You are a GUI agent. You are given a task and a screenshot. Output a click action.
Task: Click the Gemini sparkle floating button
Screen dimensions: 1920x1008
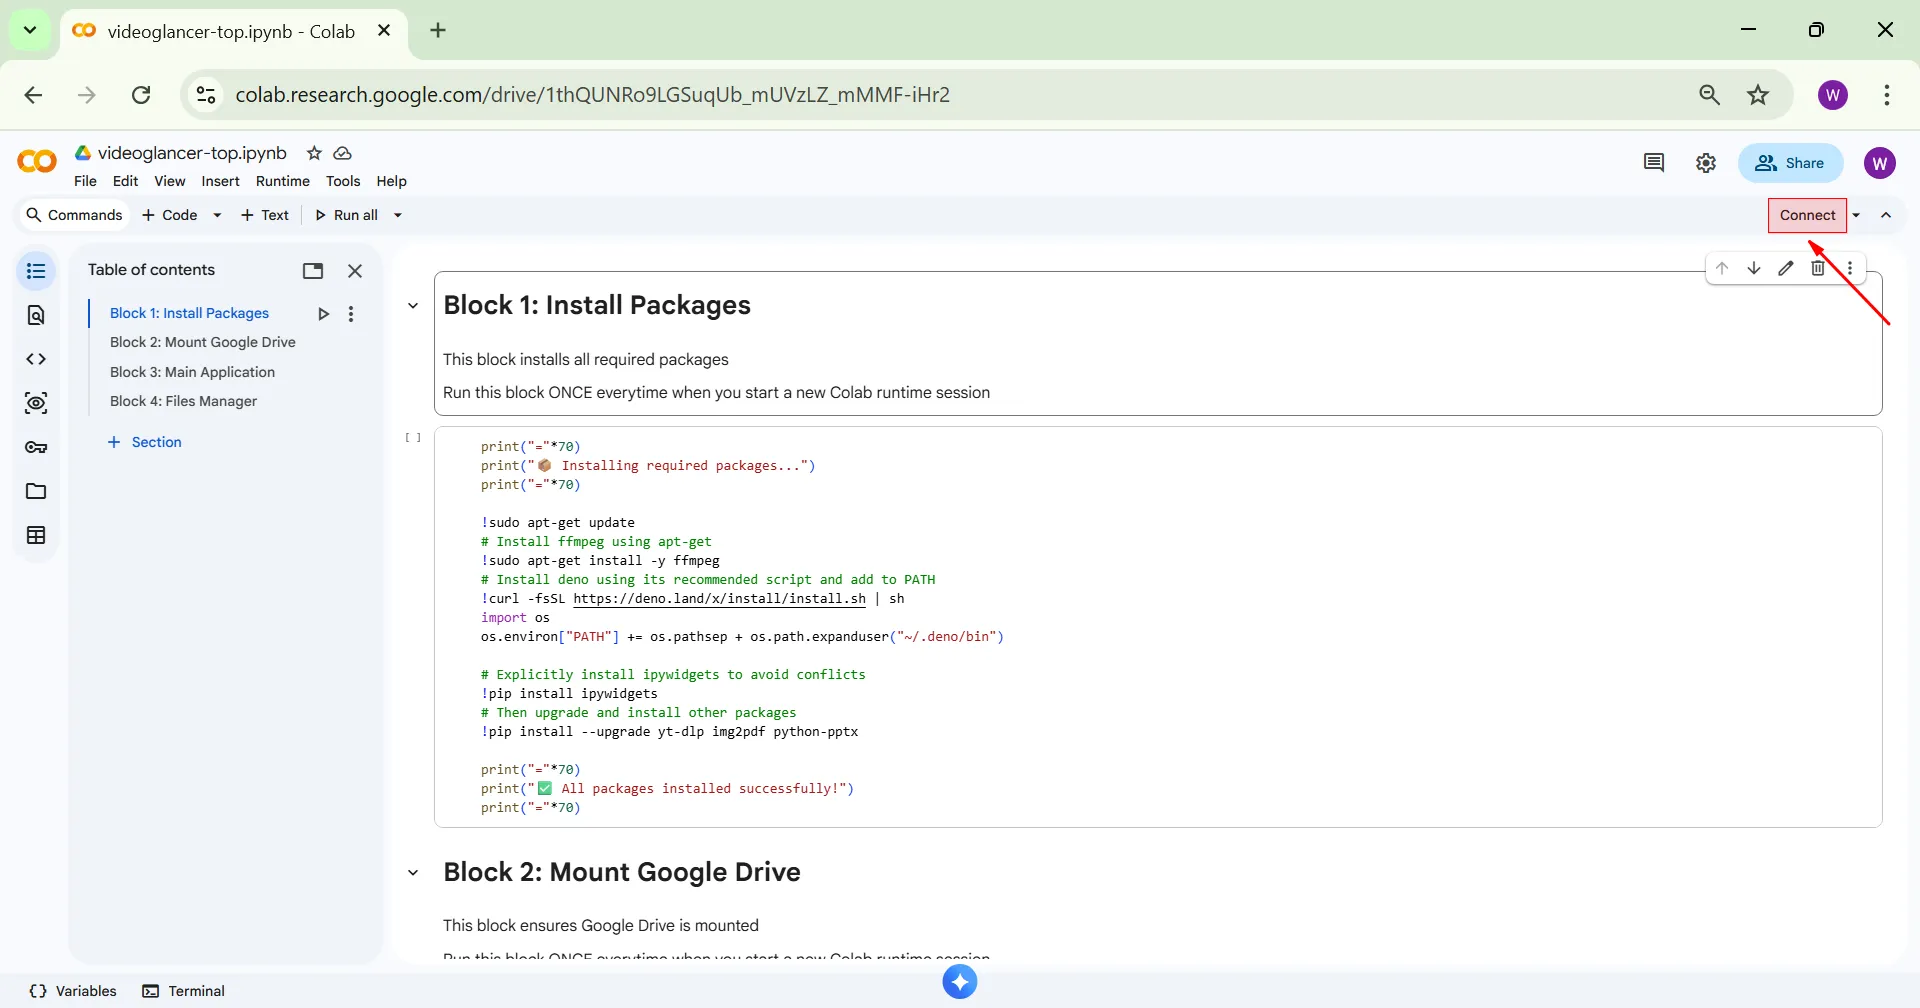point(960,982)
